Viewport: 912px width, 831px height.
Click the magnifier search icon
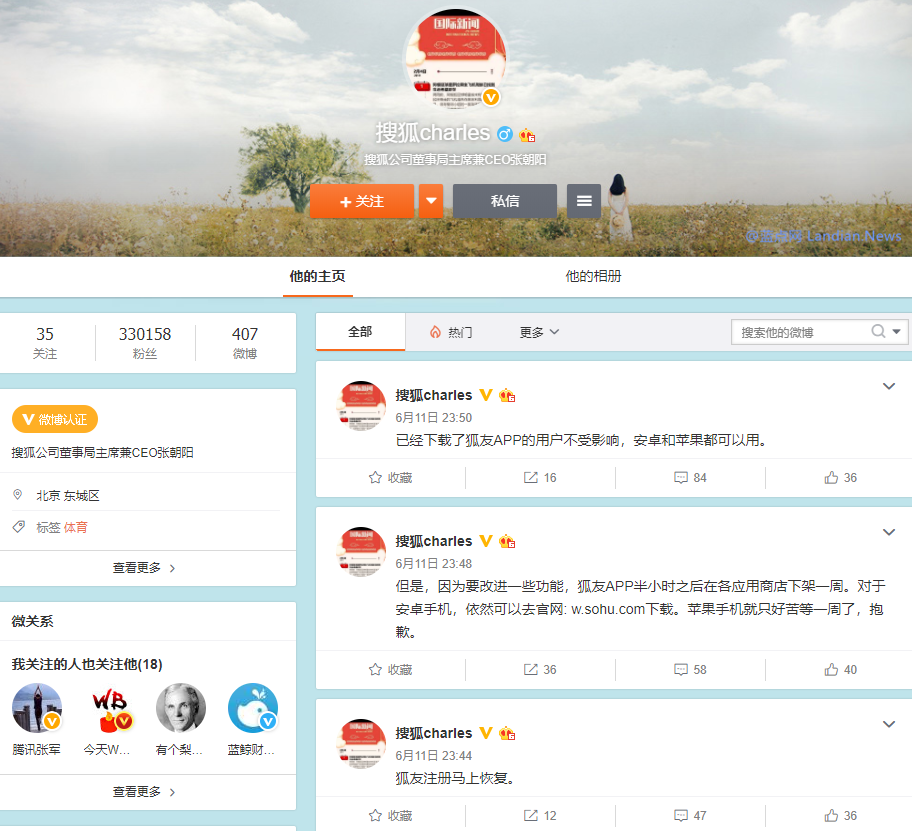point(878,331)
